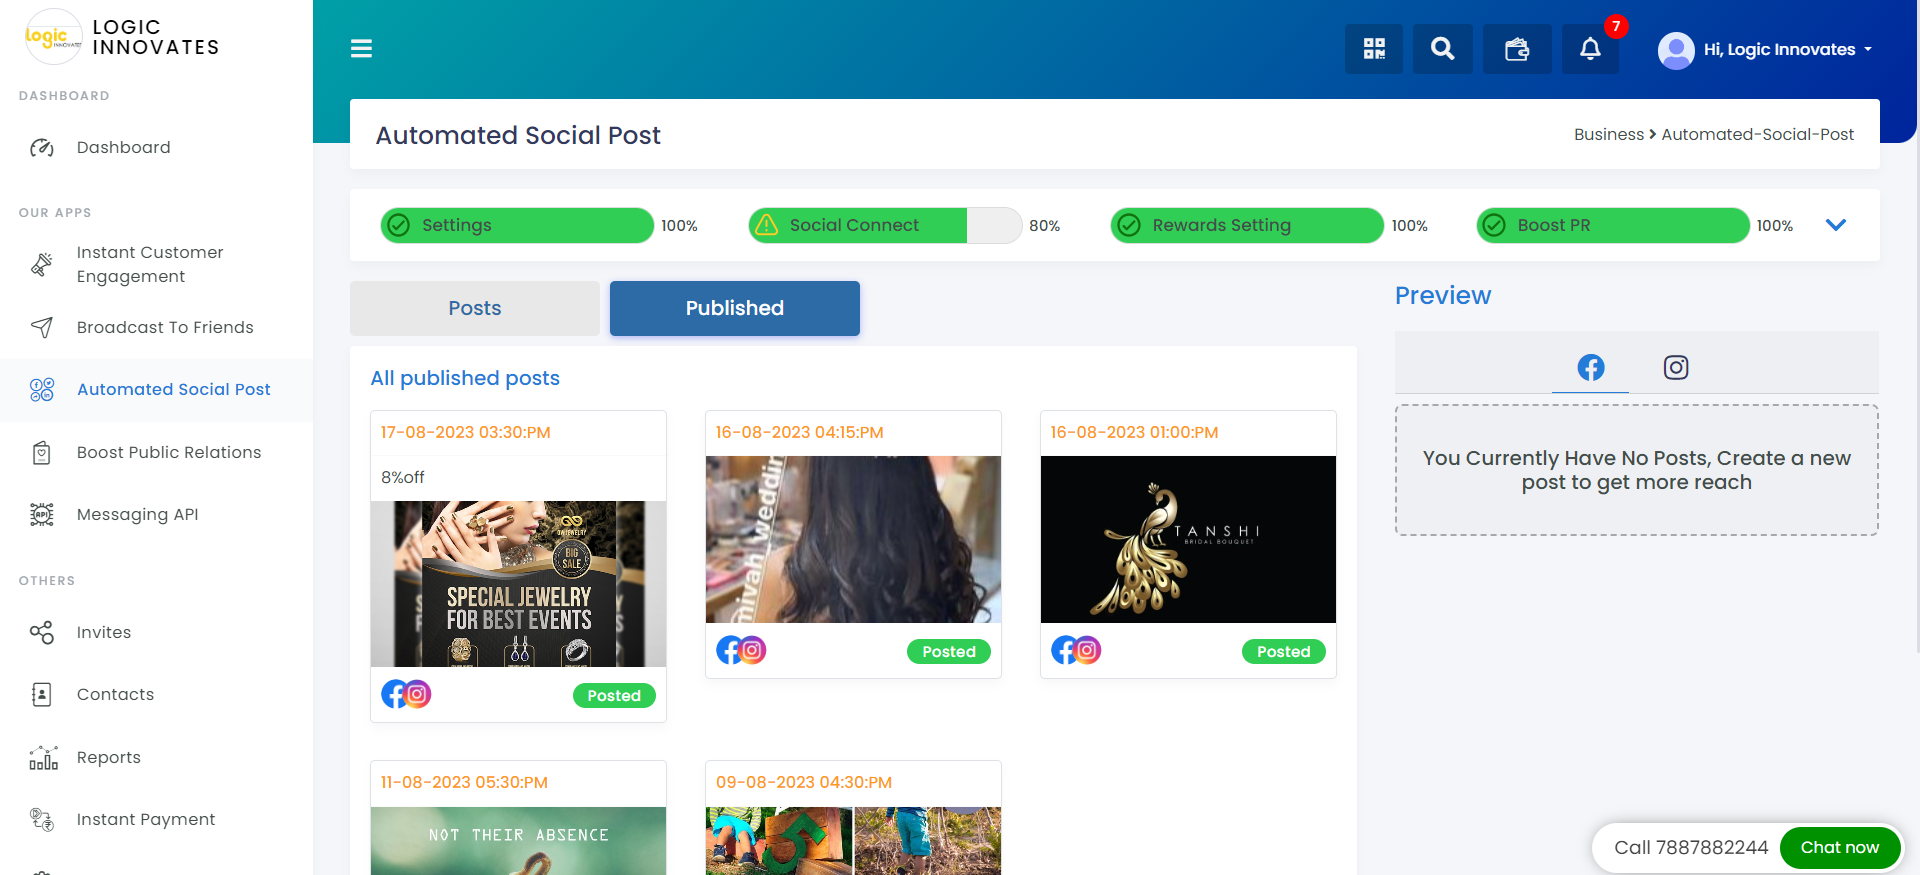This screenshot has width=1920, height=875.
Task: Expand the setup progress chevron
Action: pos(1836,225)
